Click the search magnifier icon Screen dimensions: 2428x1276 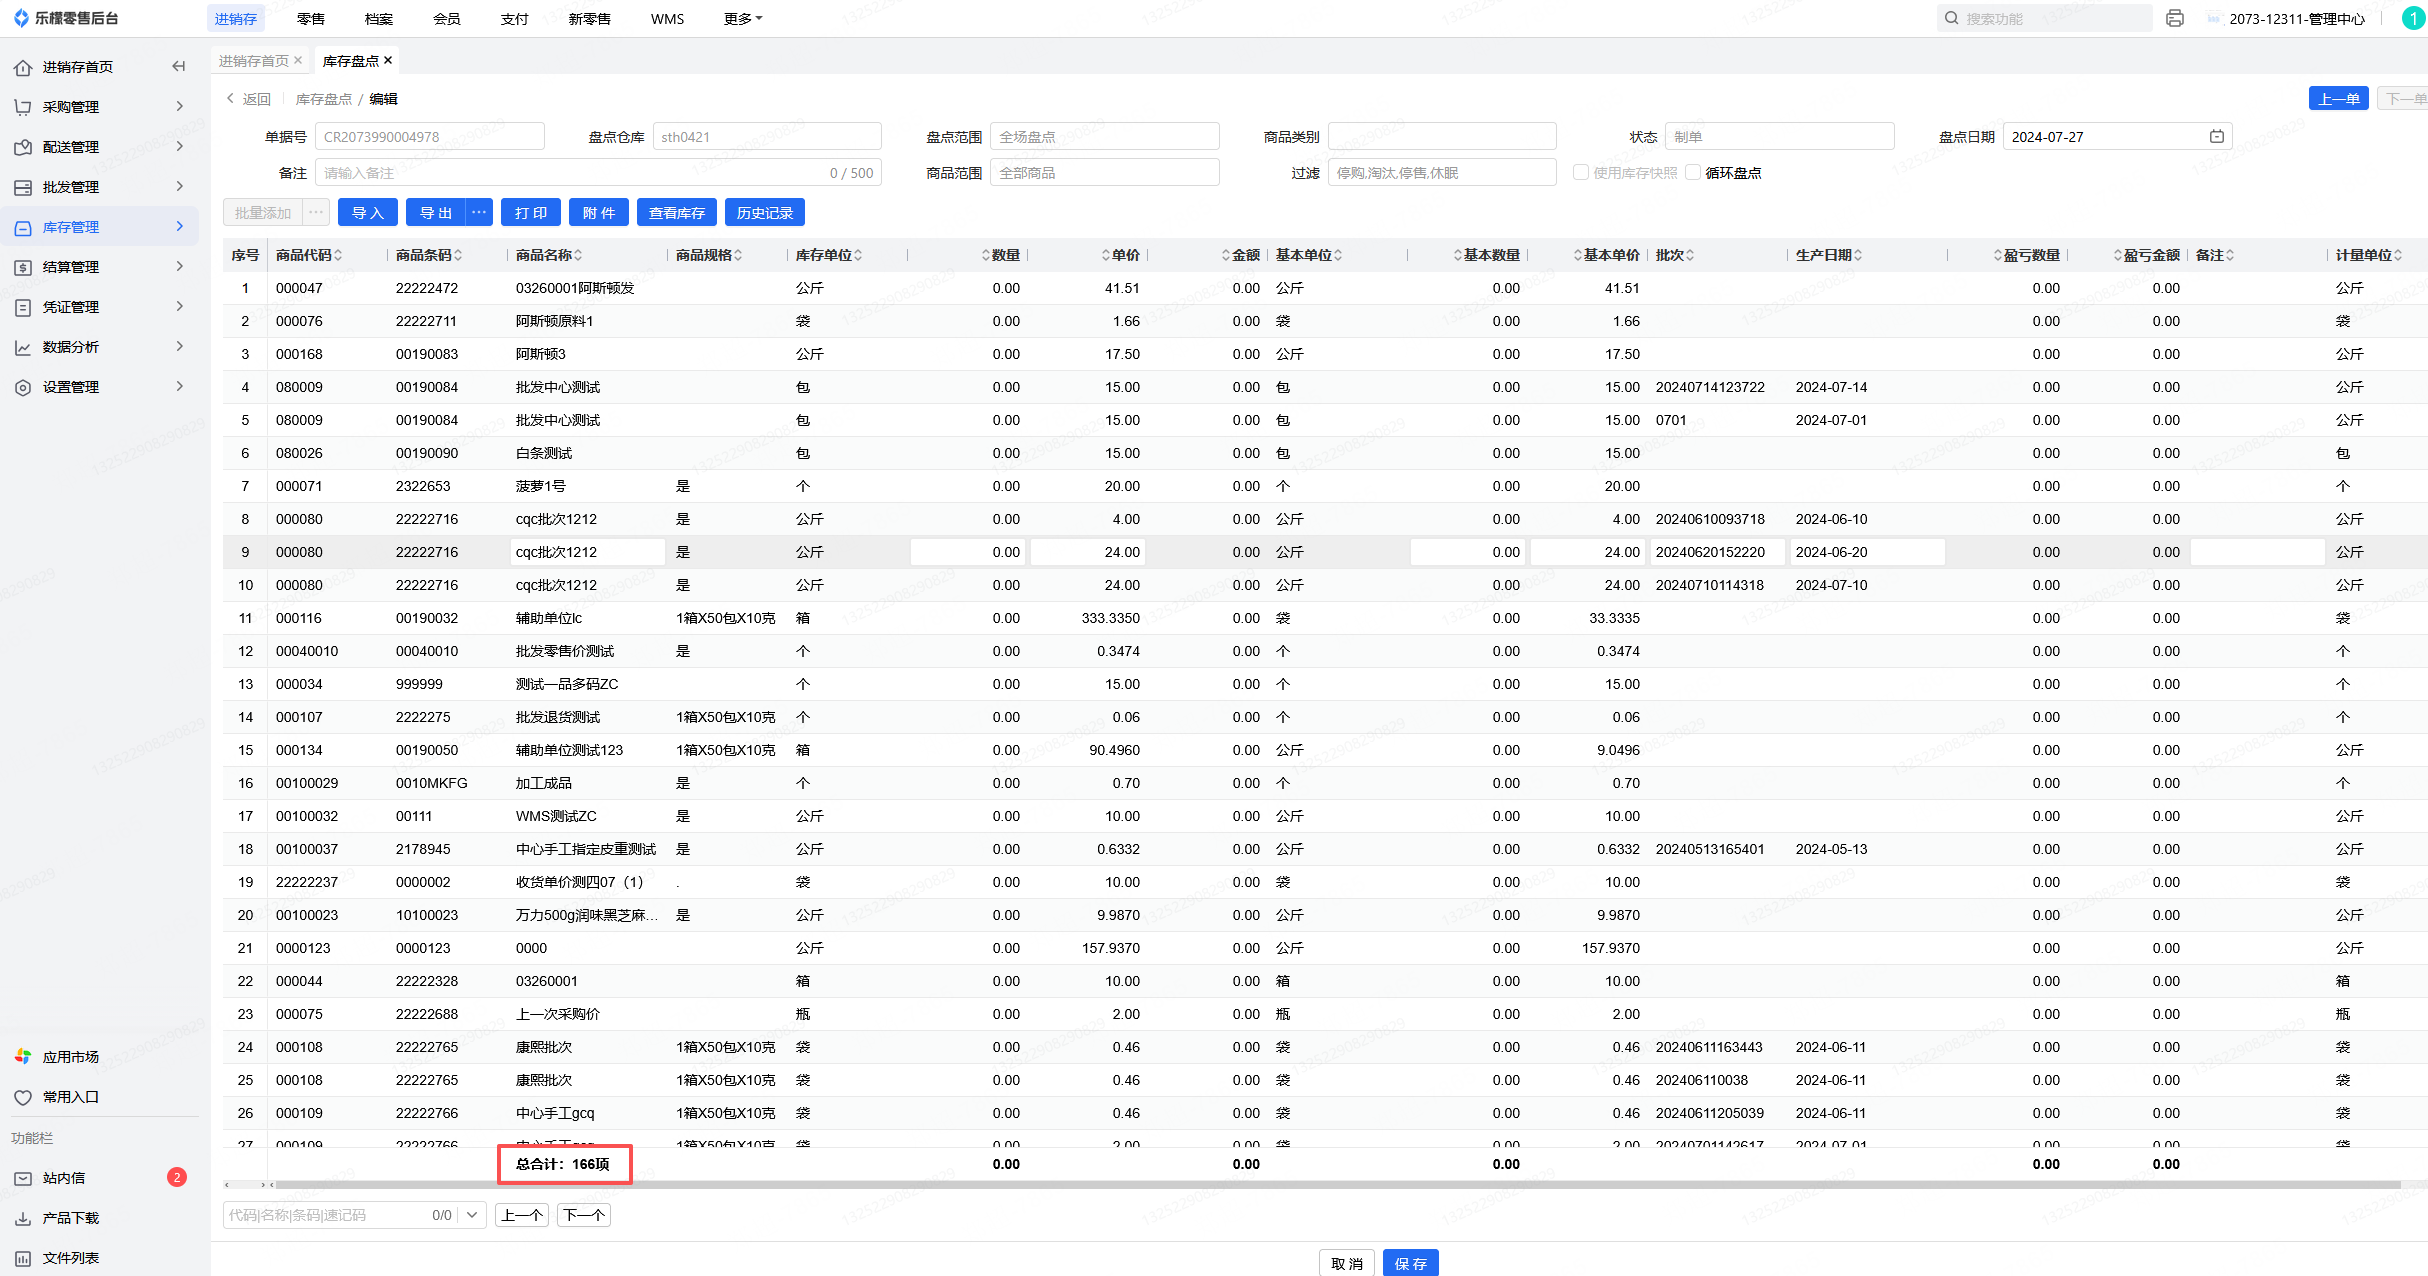(1951, 19)
